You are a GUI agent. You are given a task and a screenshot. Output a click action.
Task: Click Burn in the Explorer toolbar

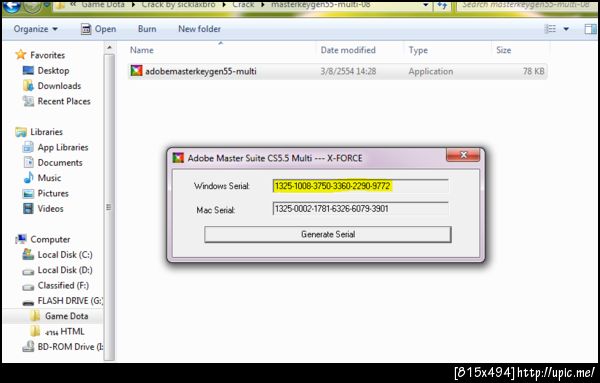(x=147, y=29)
